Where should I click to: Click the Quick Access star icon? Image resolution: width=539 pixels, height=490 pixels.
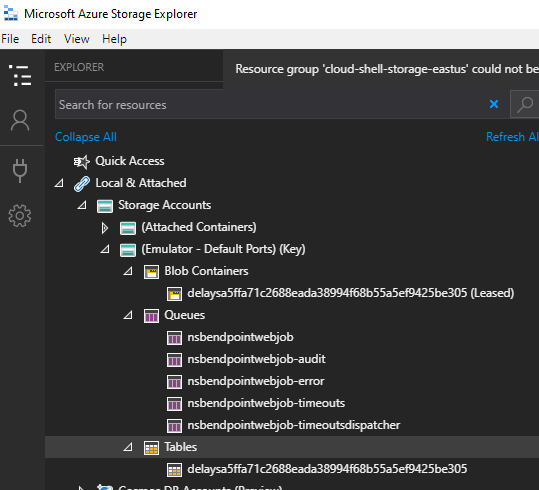(x=82, y=161)
